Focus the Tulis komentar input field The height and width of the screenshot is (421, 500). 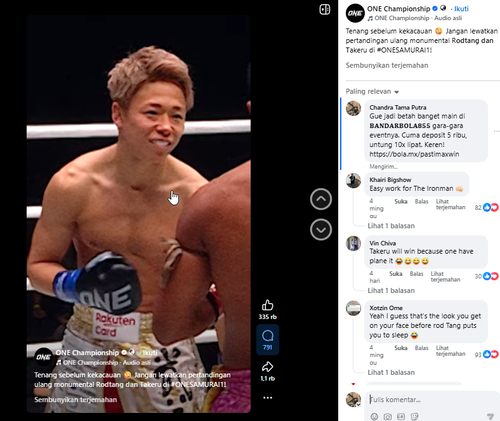pyautogui.click(x=432, y=400)
